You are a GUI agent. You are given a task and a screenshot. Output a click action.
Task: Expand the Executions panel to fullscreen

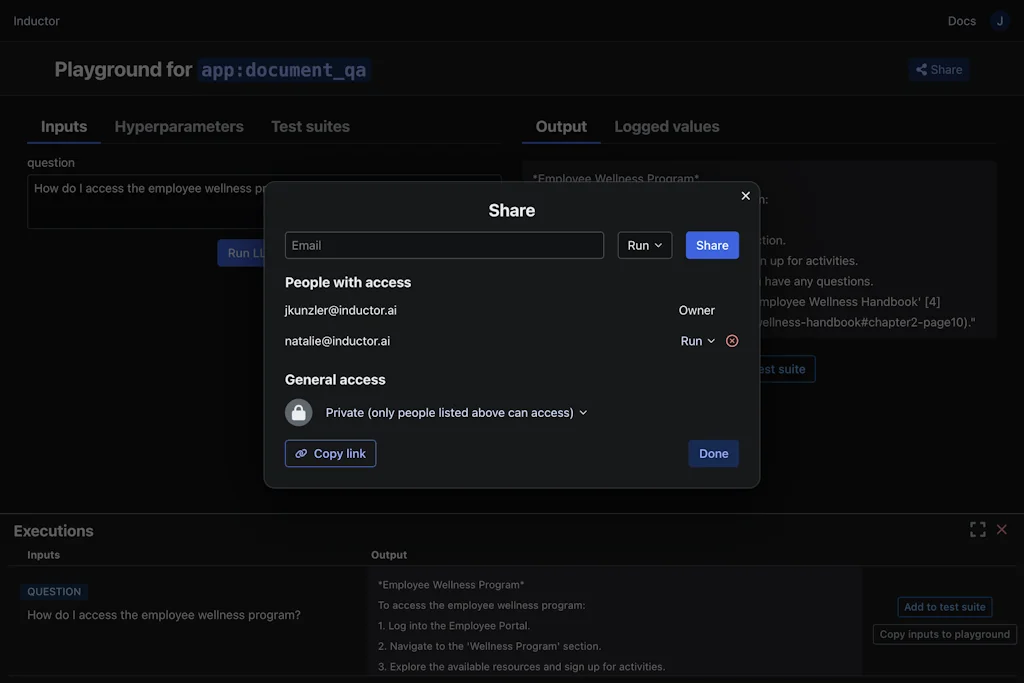pos(977,529)
